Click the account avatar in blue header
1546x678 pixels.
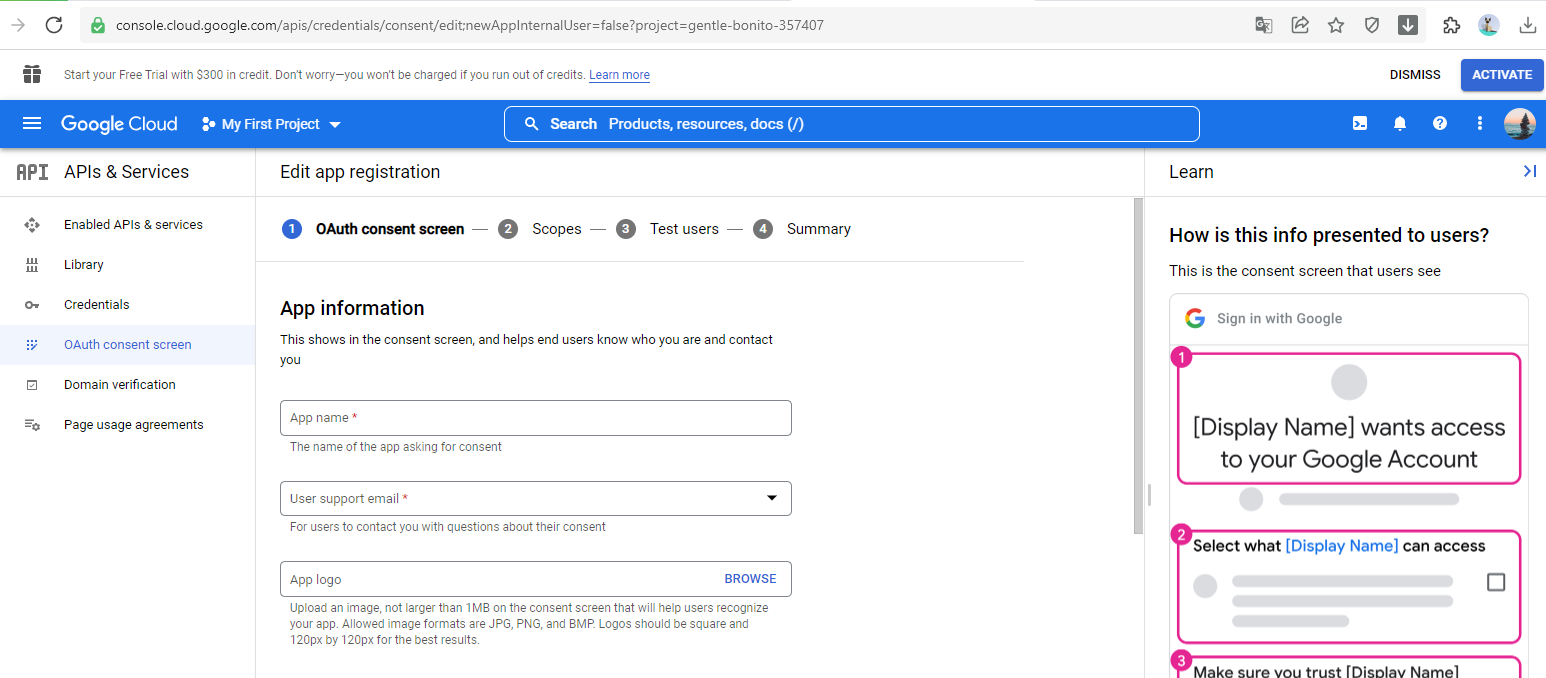1519,123
